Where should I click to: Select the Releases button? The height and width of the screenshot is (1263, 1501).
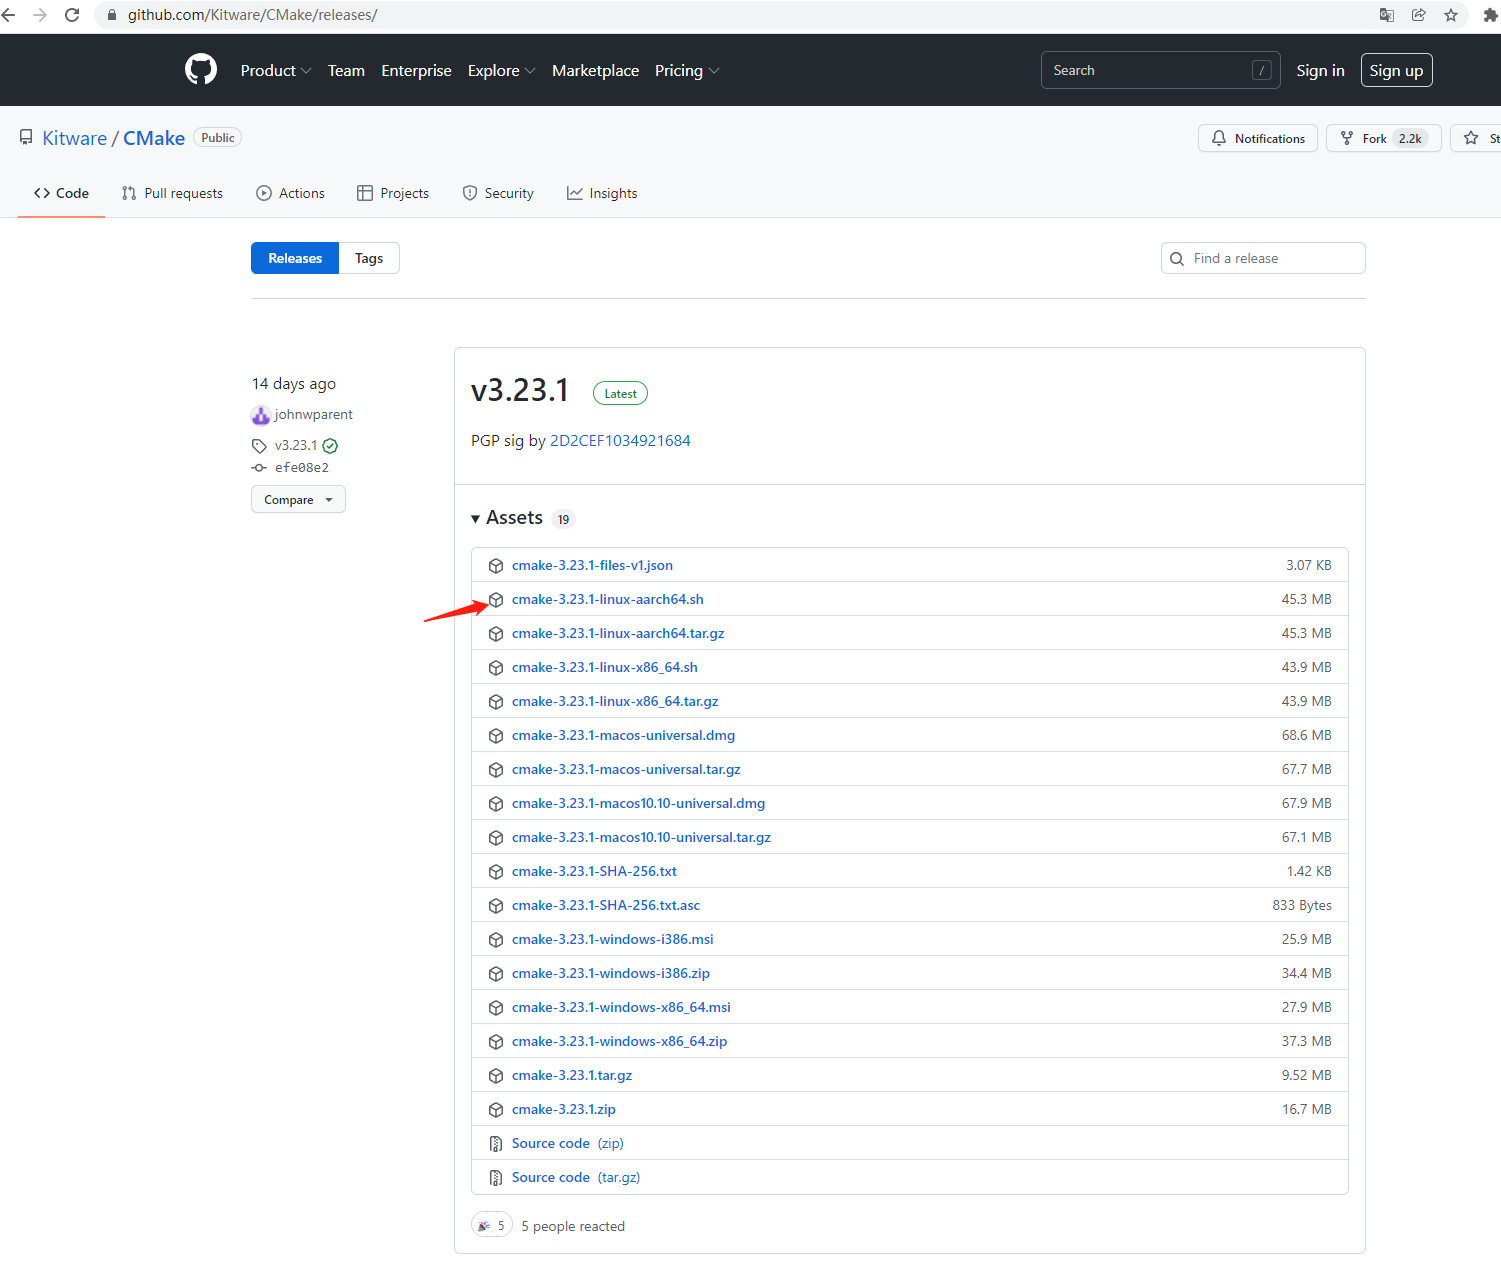[x=295, y=258]
